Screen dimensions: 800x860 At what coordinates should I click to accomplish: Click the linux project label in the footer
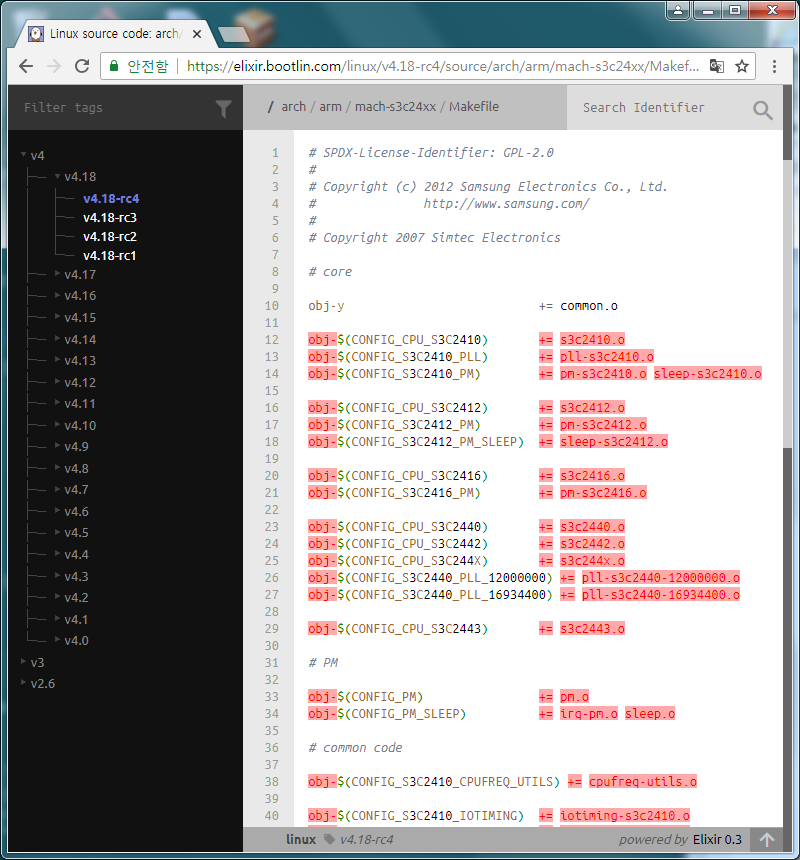pyautogui.click(x=301, y=839)
